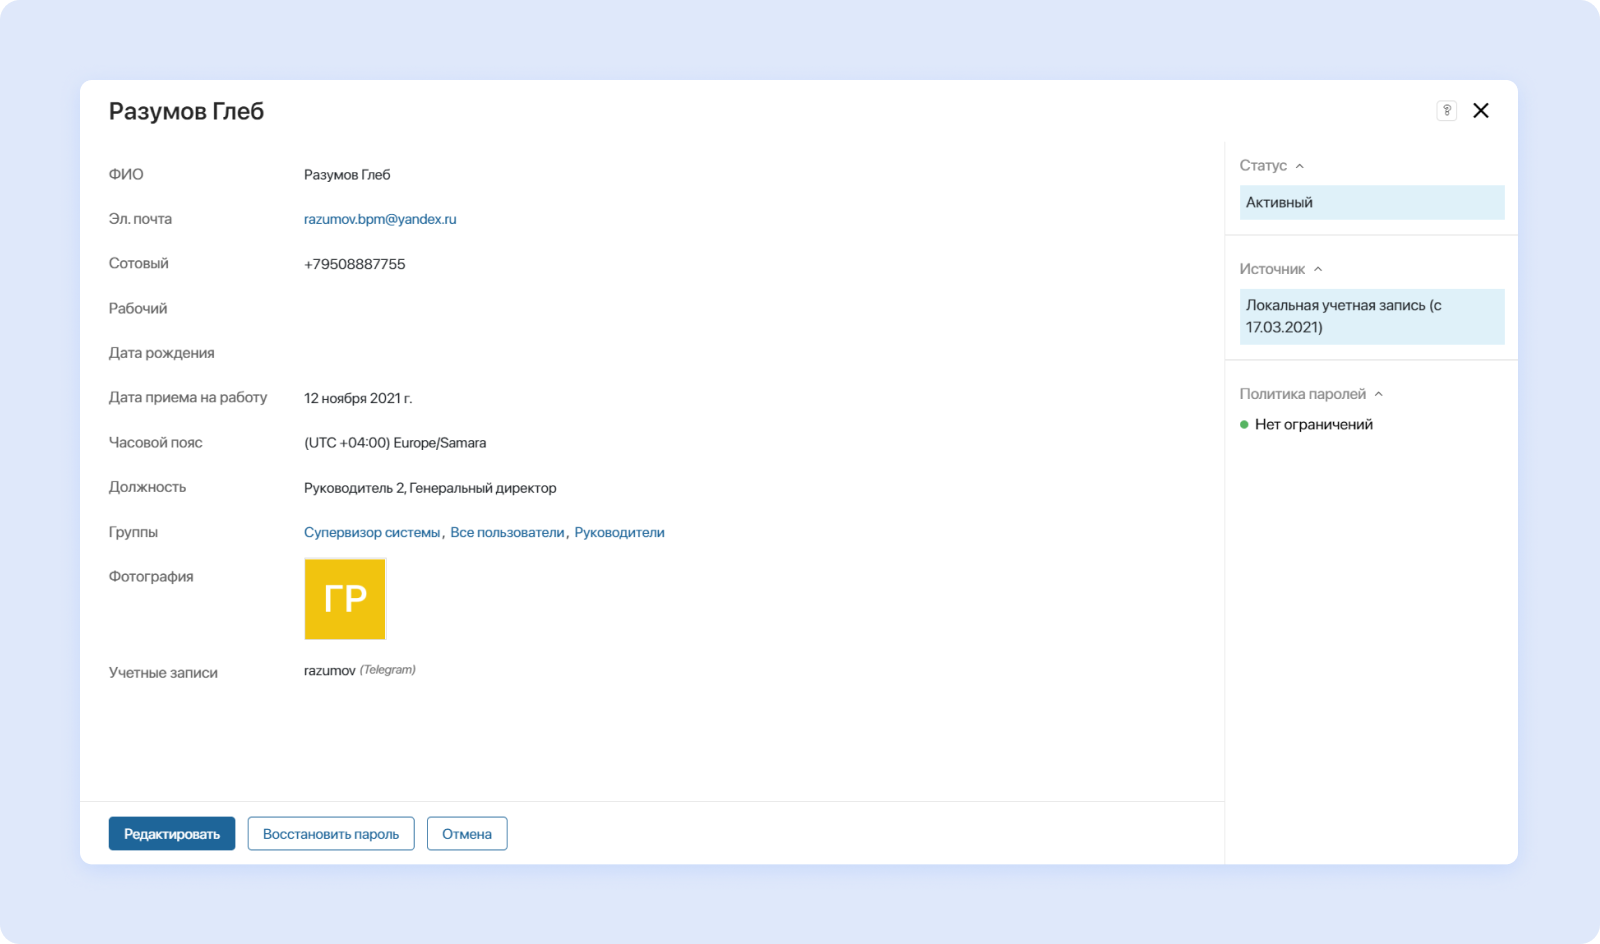Click the yellow ГР avatar photo
1600x944 pixels.
[x=345, y=599]
